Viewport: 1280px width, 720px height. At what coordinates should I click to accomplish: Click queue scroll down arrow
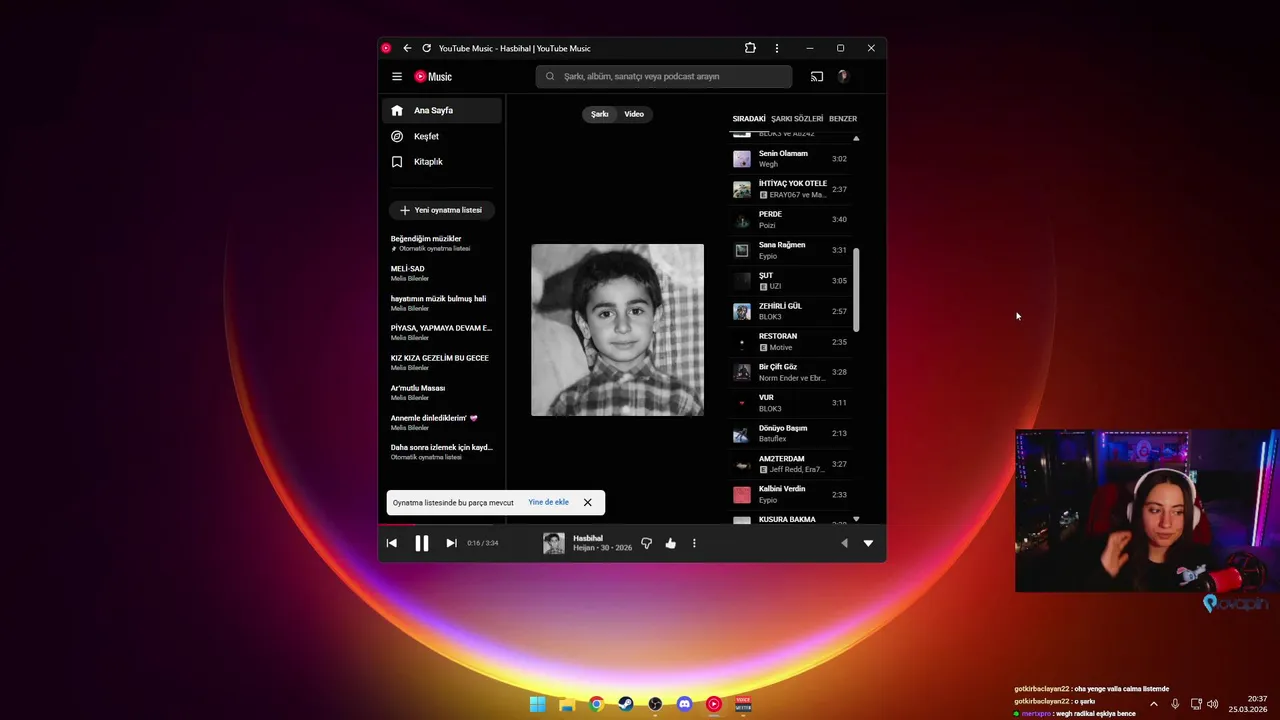pos(856,519)
